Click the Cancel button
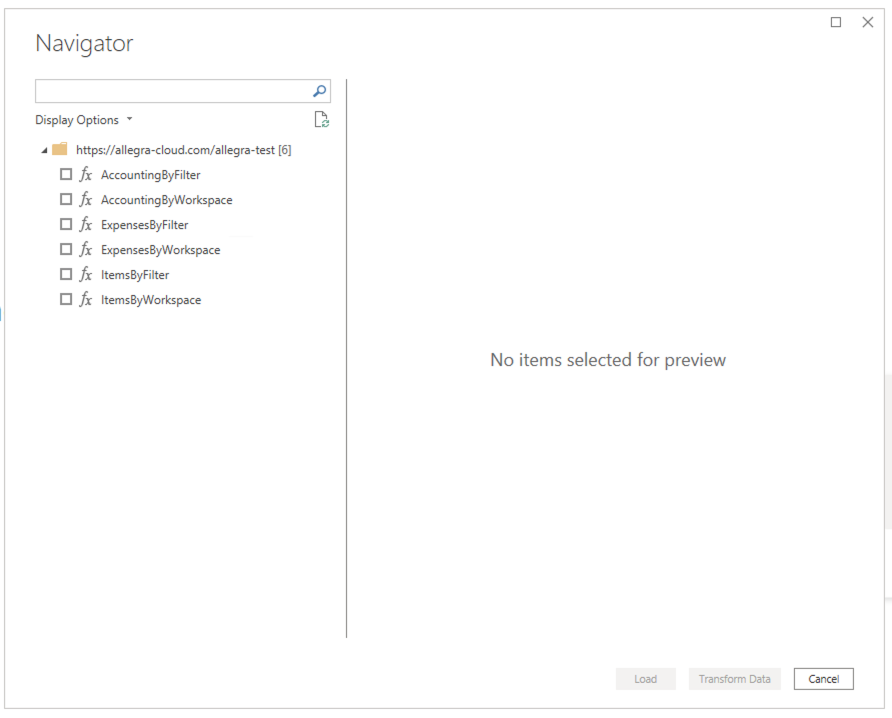892x718 pixels. (x=823, y=678)
